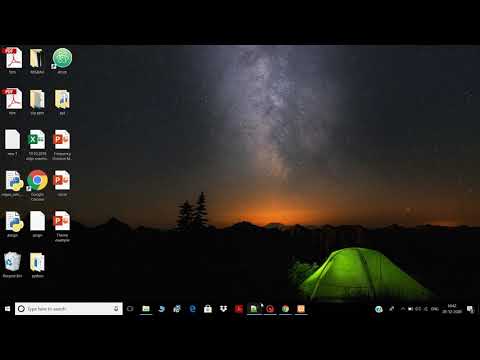Open the taskbar clock and date

[x=452, y=309]
